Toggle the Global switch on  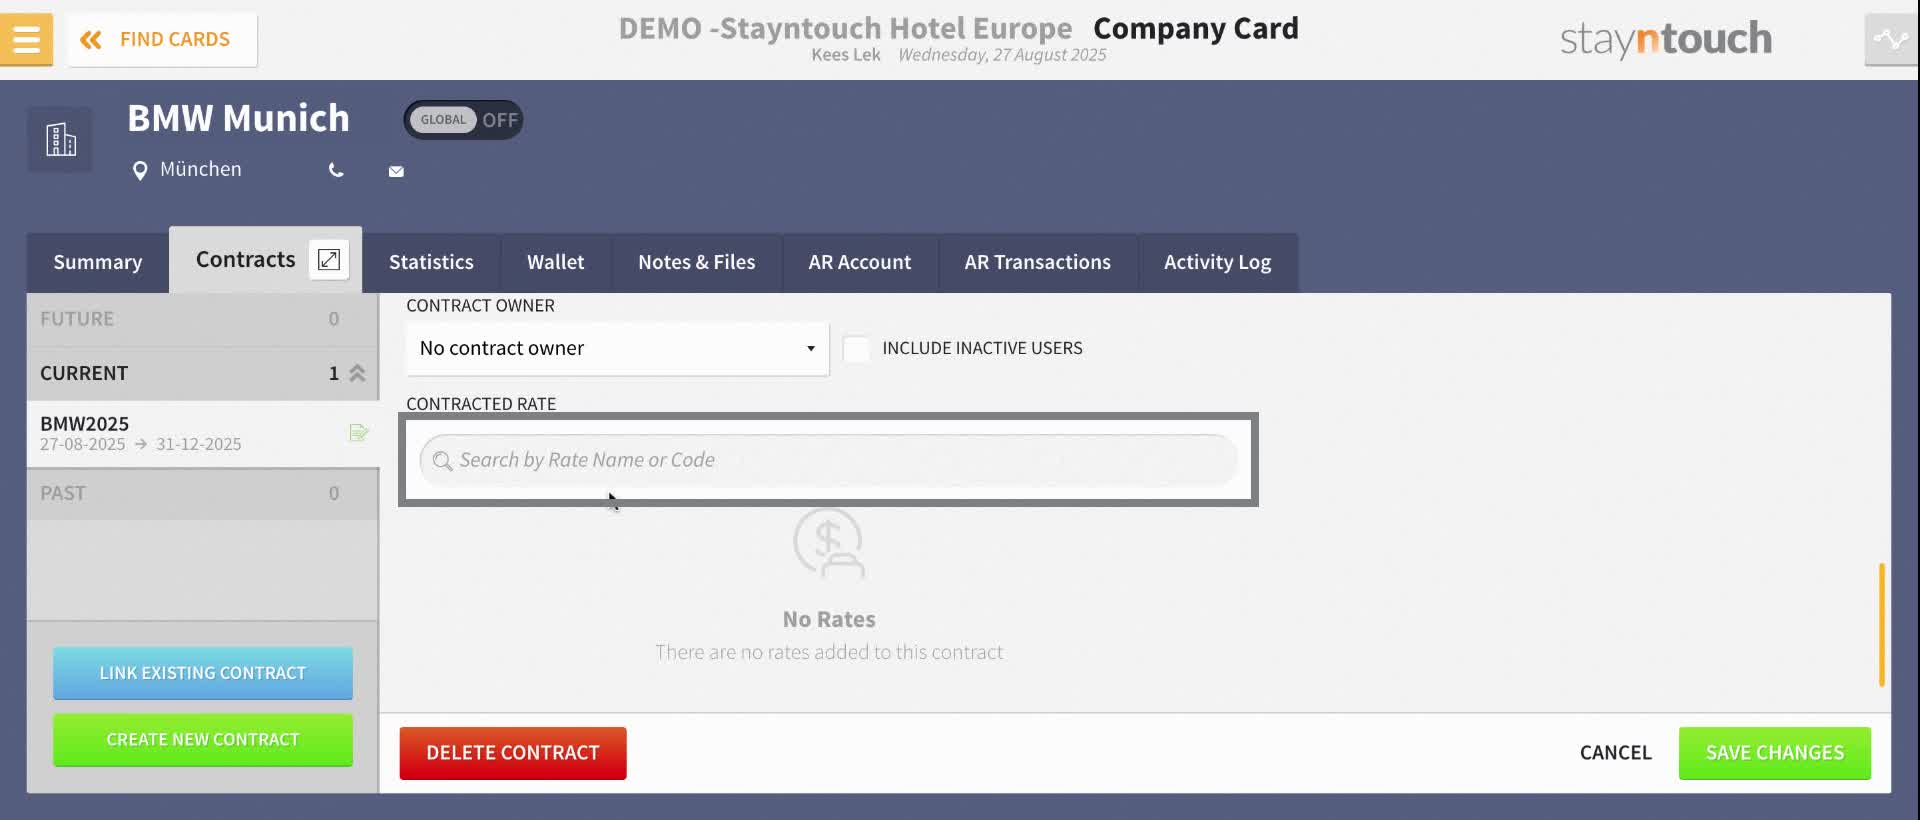point(463,120)
